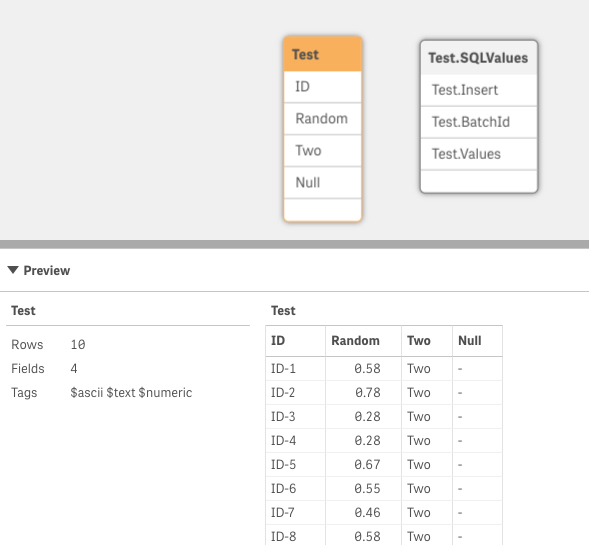
Task: Select the Test.BatchId field
Action: point(479,122)
